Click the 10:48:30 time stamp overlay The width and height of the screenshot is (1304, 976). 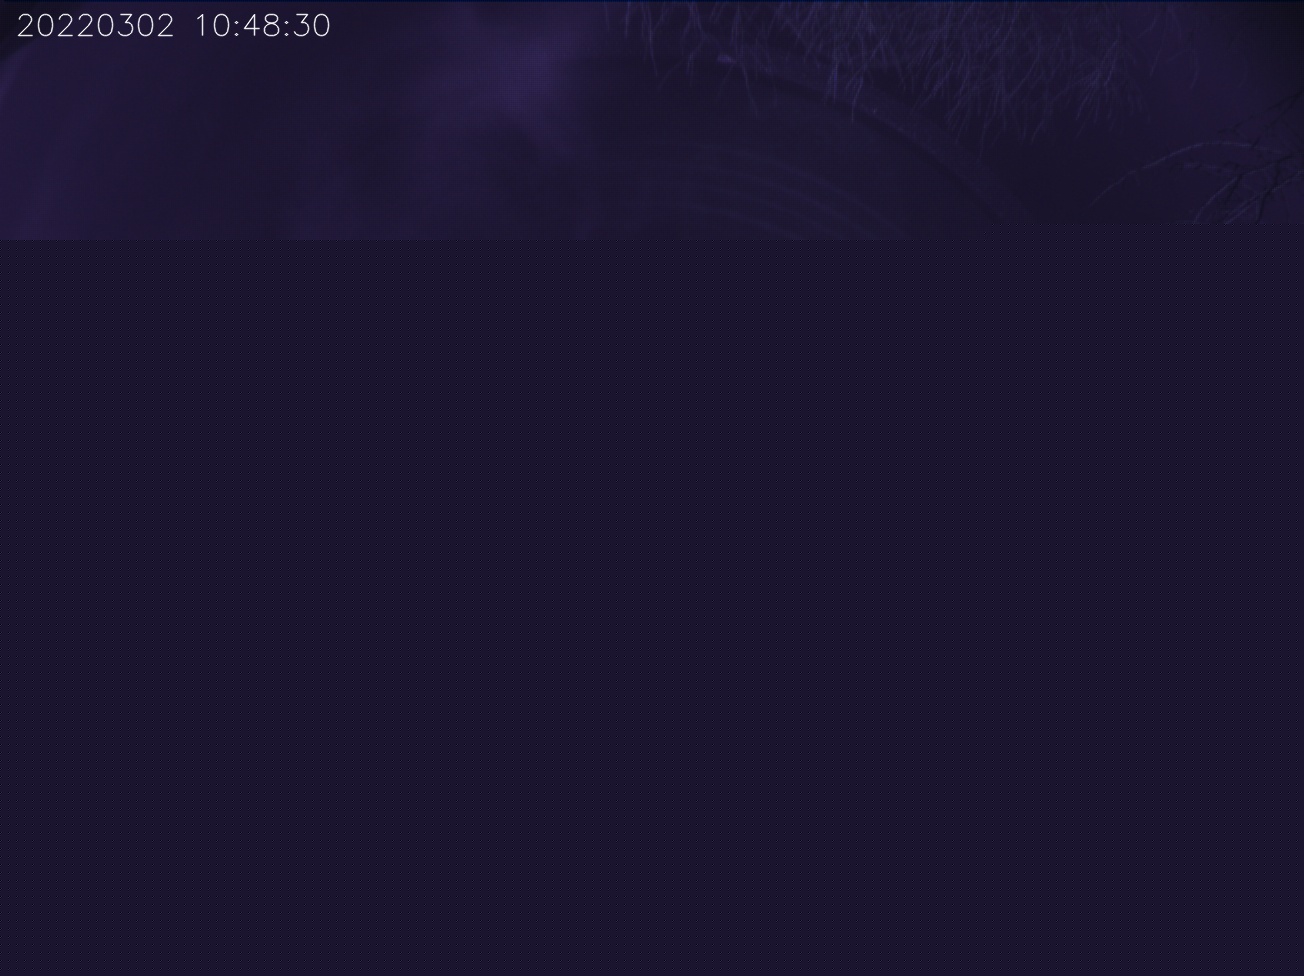point(262,26)
